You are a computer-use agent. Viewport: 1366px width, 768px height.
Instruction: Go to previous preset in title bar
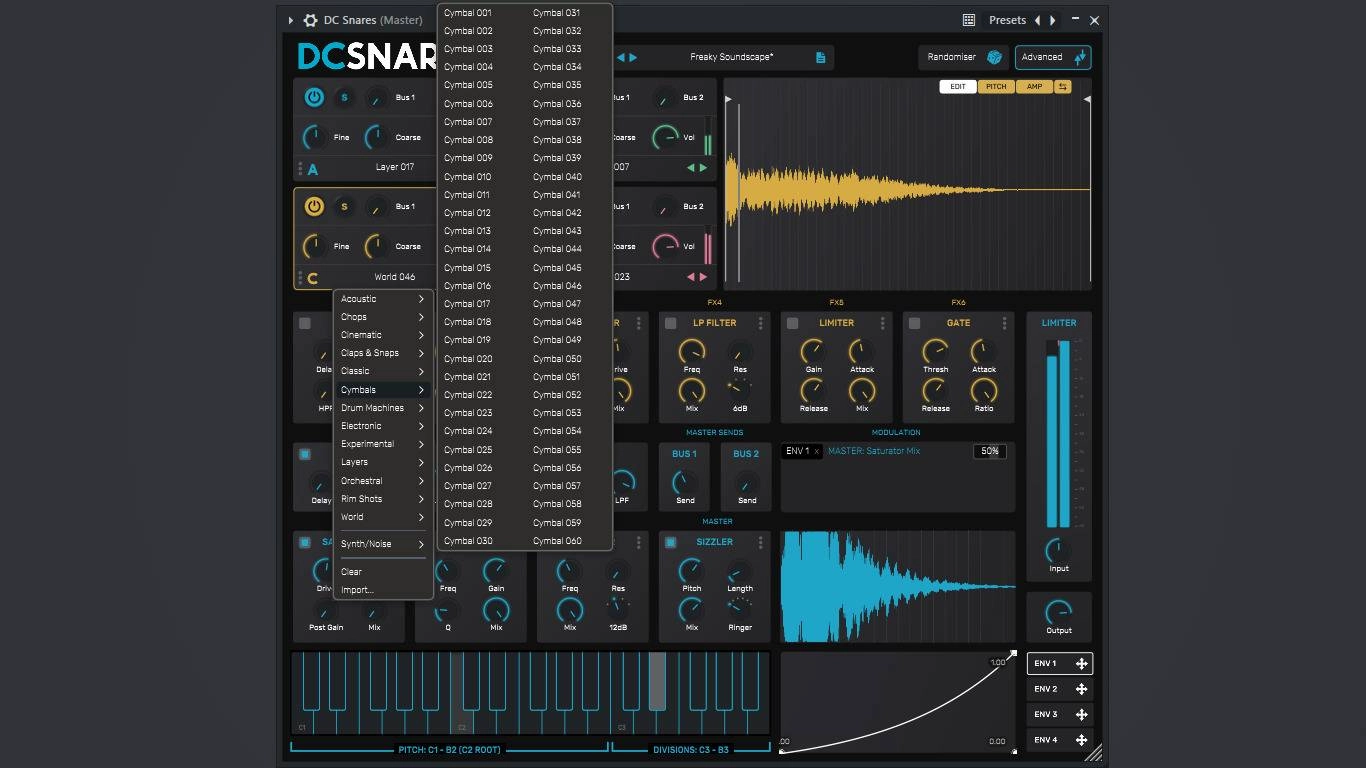(1037, 20)
